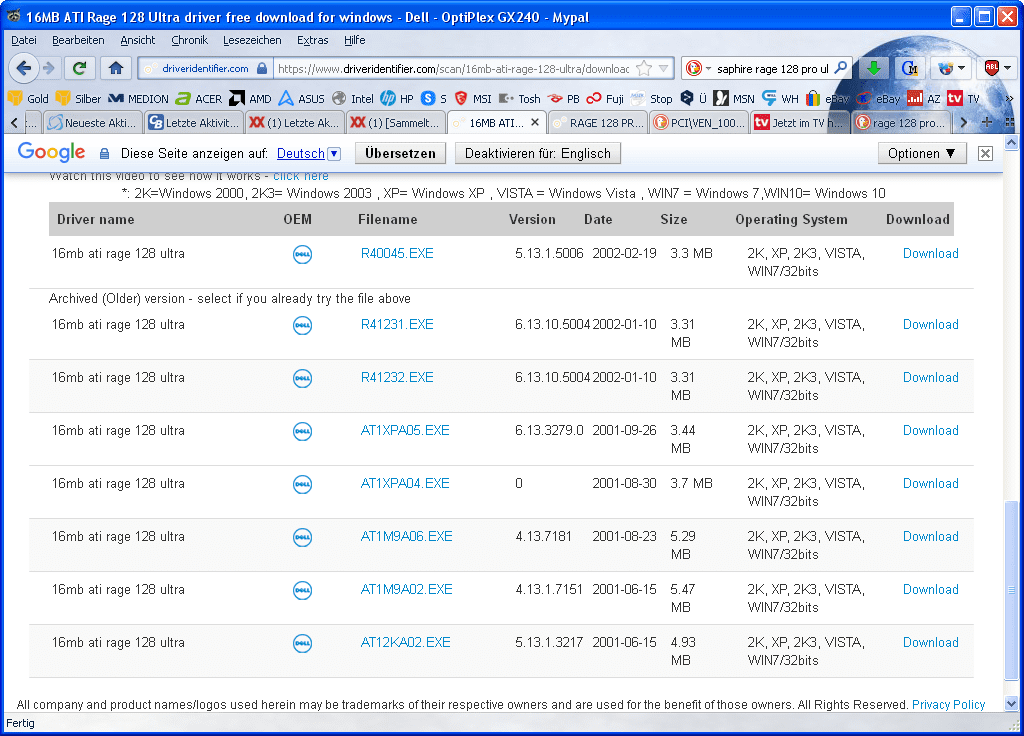Screen dimensions: 1024x736
Task: Open the translation language dropdown next to Deutsch
Action: pyautogui.click(x=334, y=153)
